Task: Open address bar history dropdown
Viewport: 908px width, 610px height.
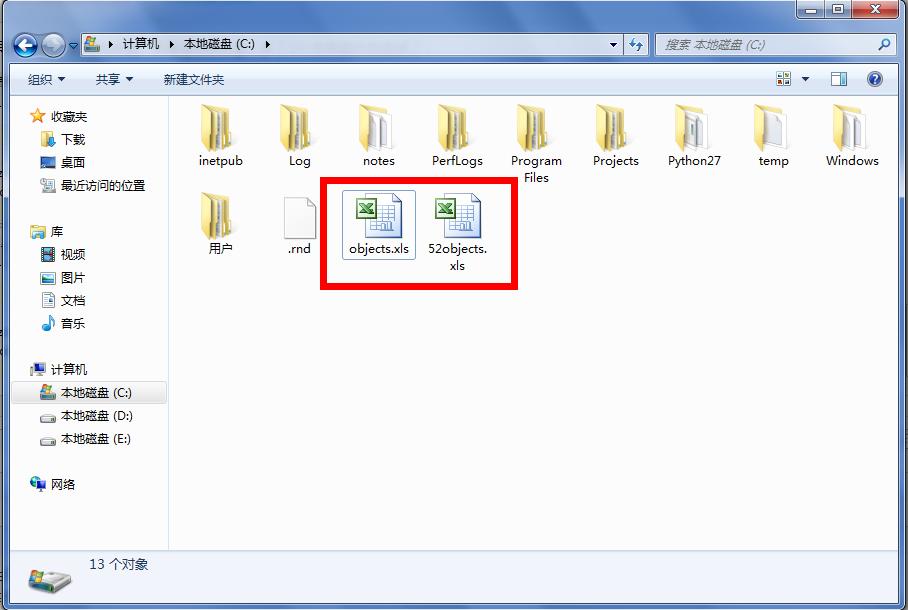Action: click(x=613, y=45)
